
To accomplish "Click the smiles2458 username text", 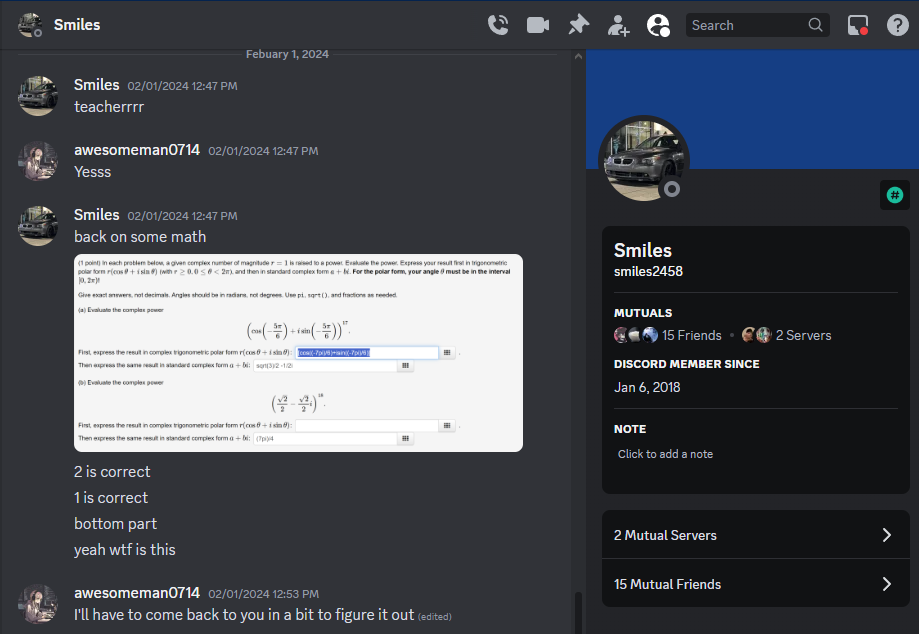I will [648, 271].
